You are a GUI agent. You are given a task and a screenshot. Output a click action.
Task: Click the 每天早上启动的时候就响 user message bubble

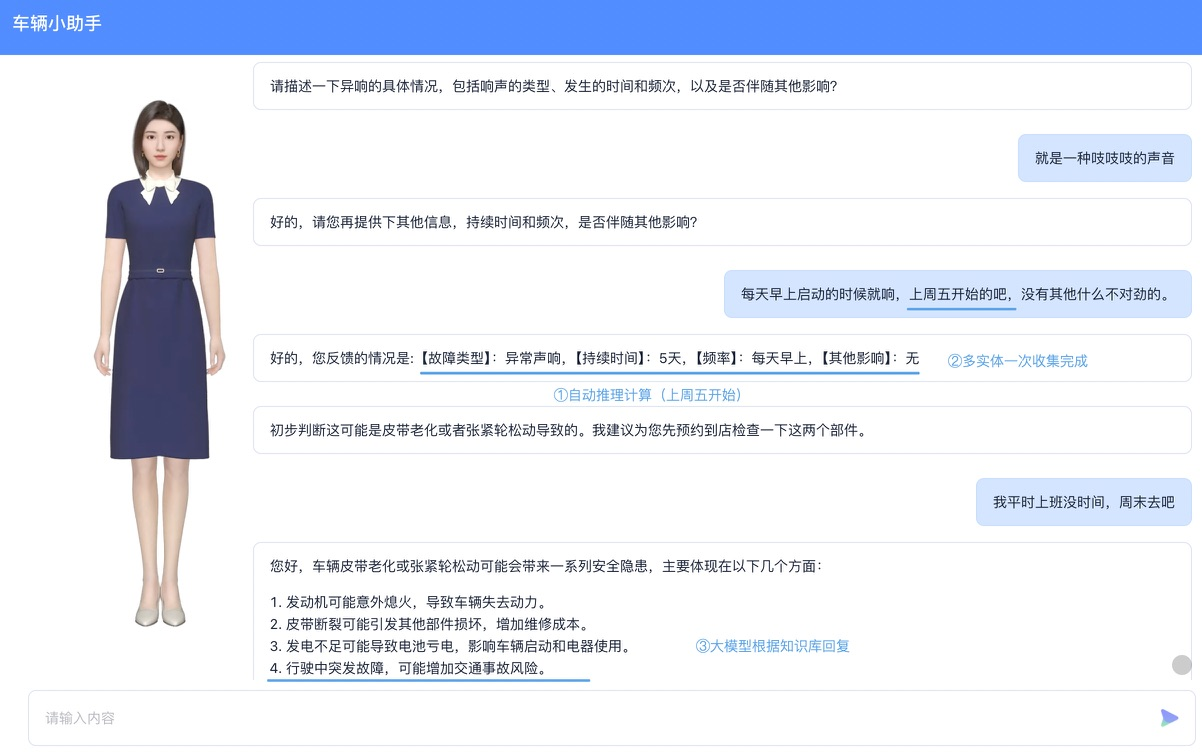(957, 294)
